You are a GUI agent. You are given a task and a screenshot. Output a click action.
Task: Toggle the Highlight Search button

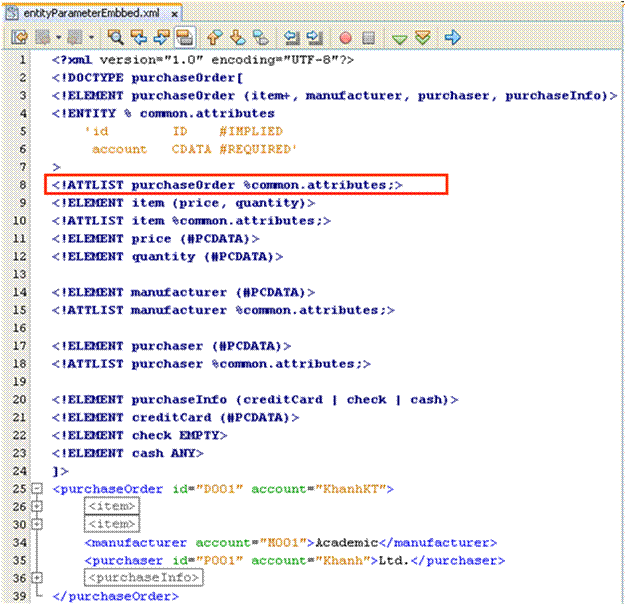coord(185,38)
